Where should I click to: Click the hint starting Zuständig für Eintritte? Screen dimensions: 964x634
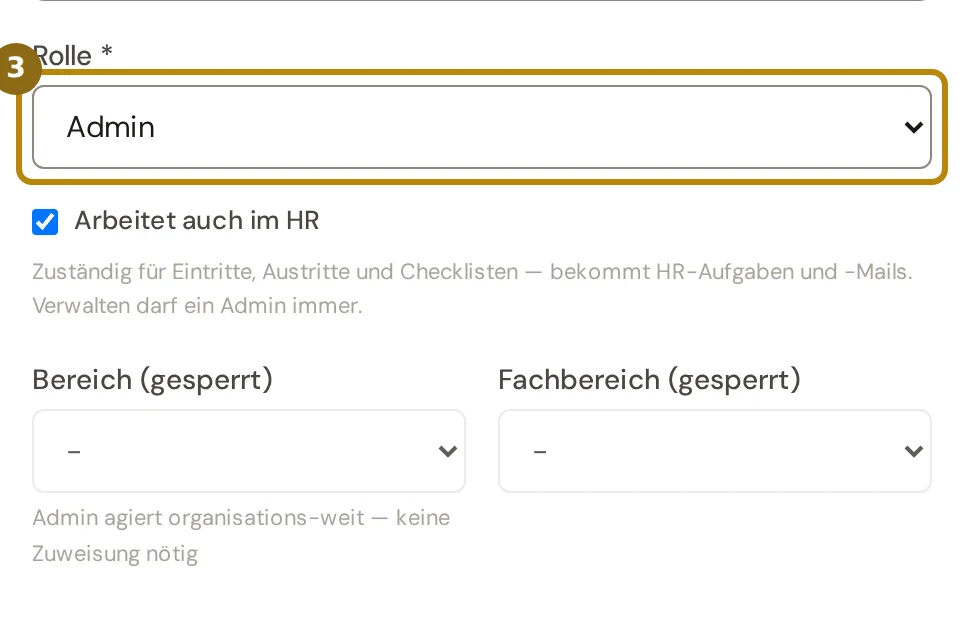pos(472,288)
